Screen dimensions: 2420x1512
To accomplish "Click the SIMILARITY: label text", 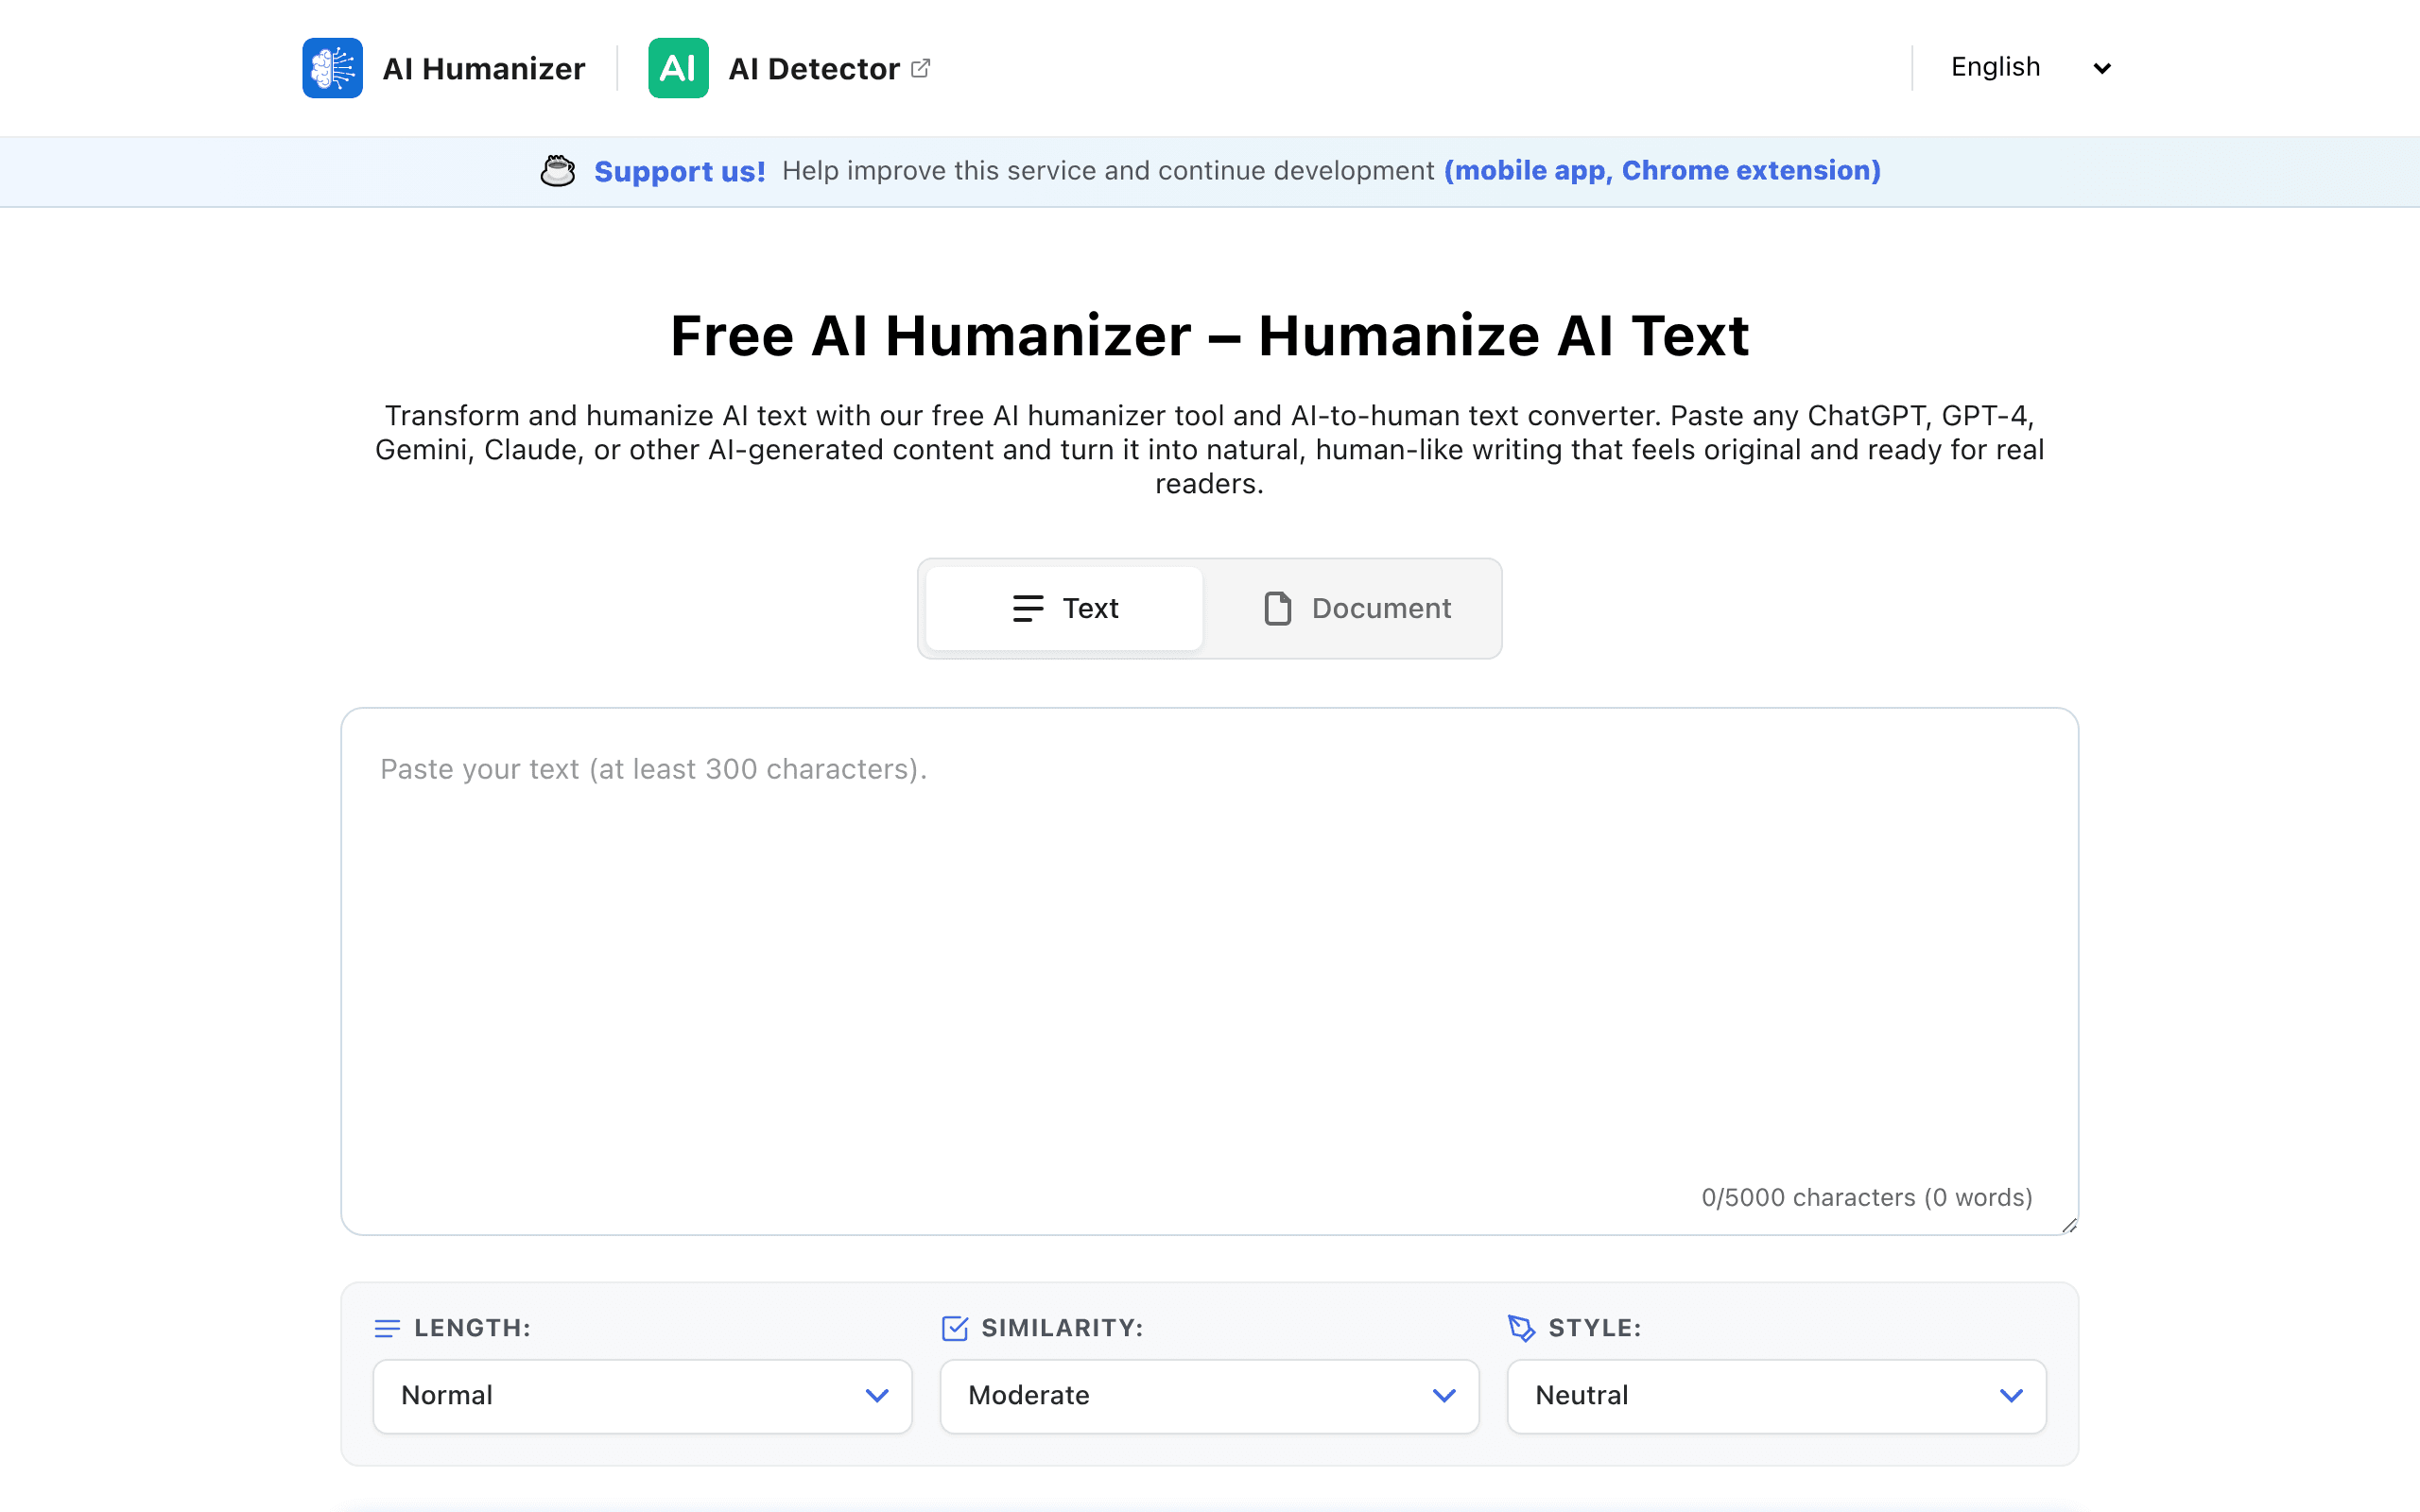I will click(1062, 1328).
